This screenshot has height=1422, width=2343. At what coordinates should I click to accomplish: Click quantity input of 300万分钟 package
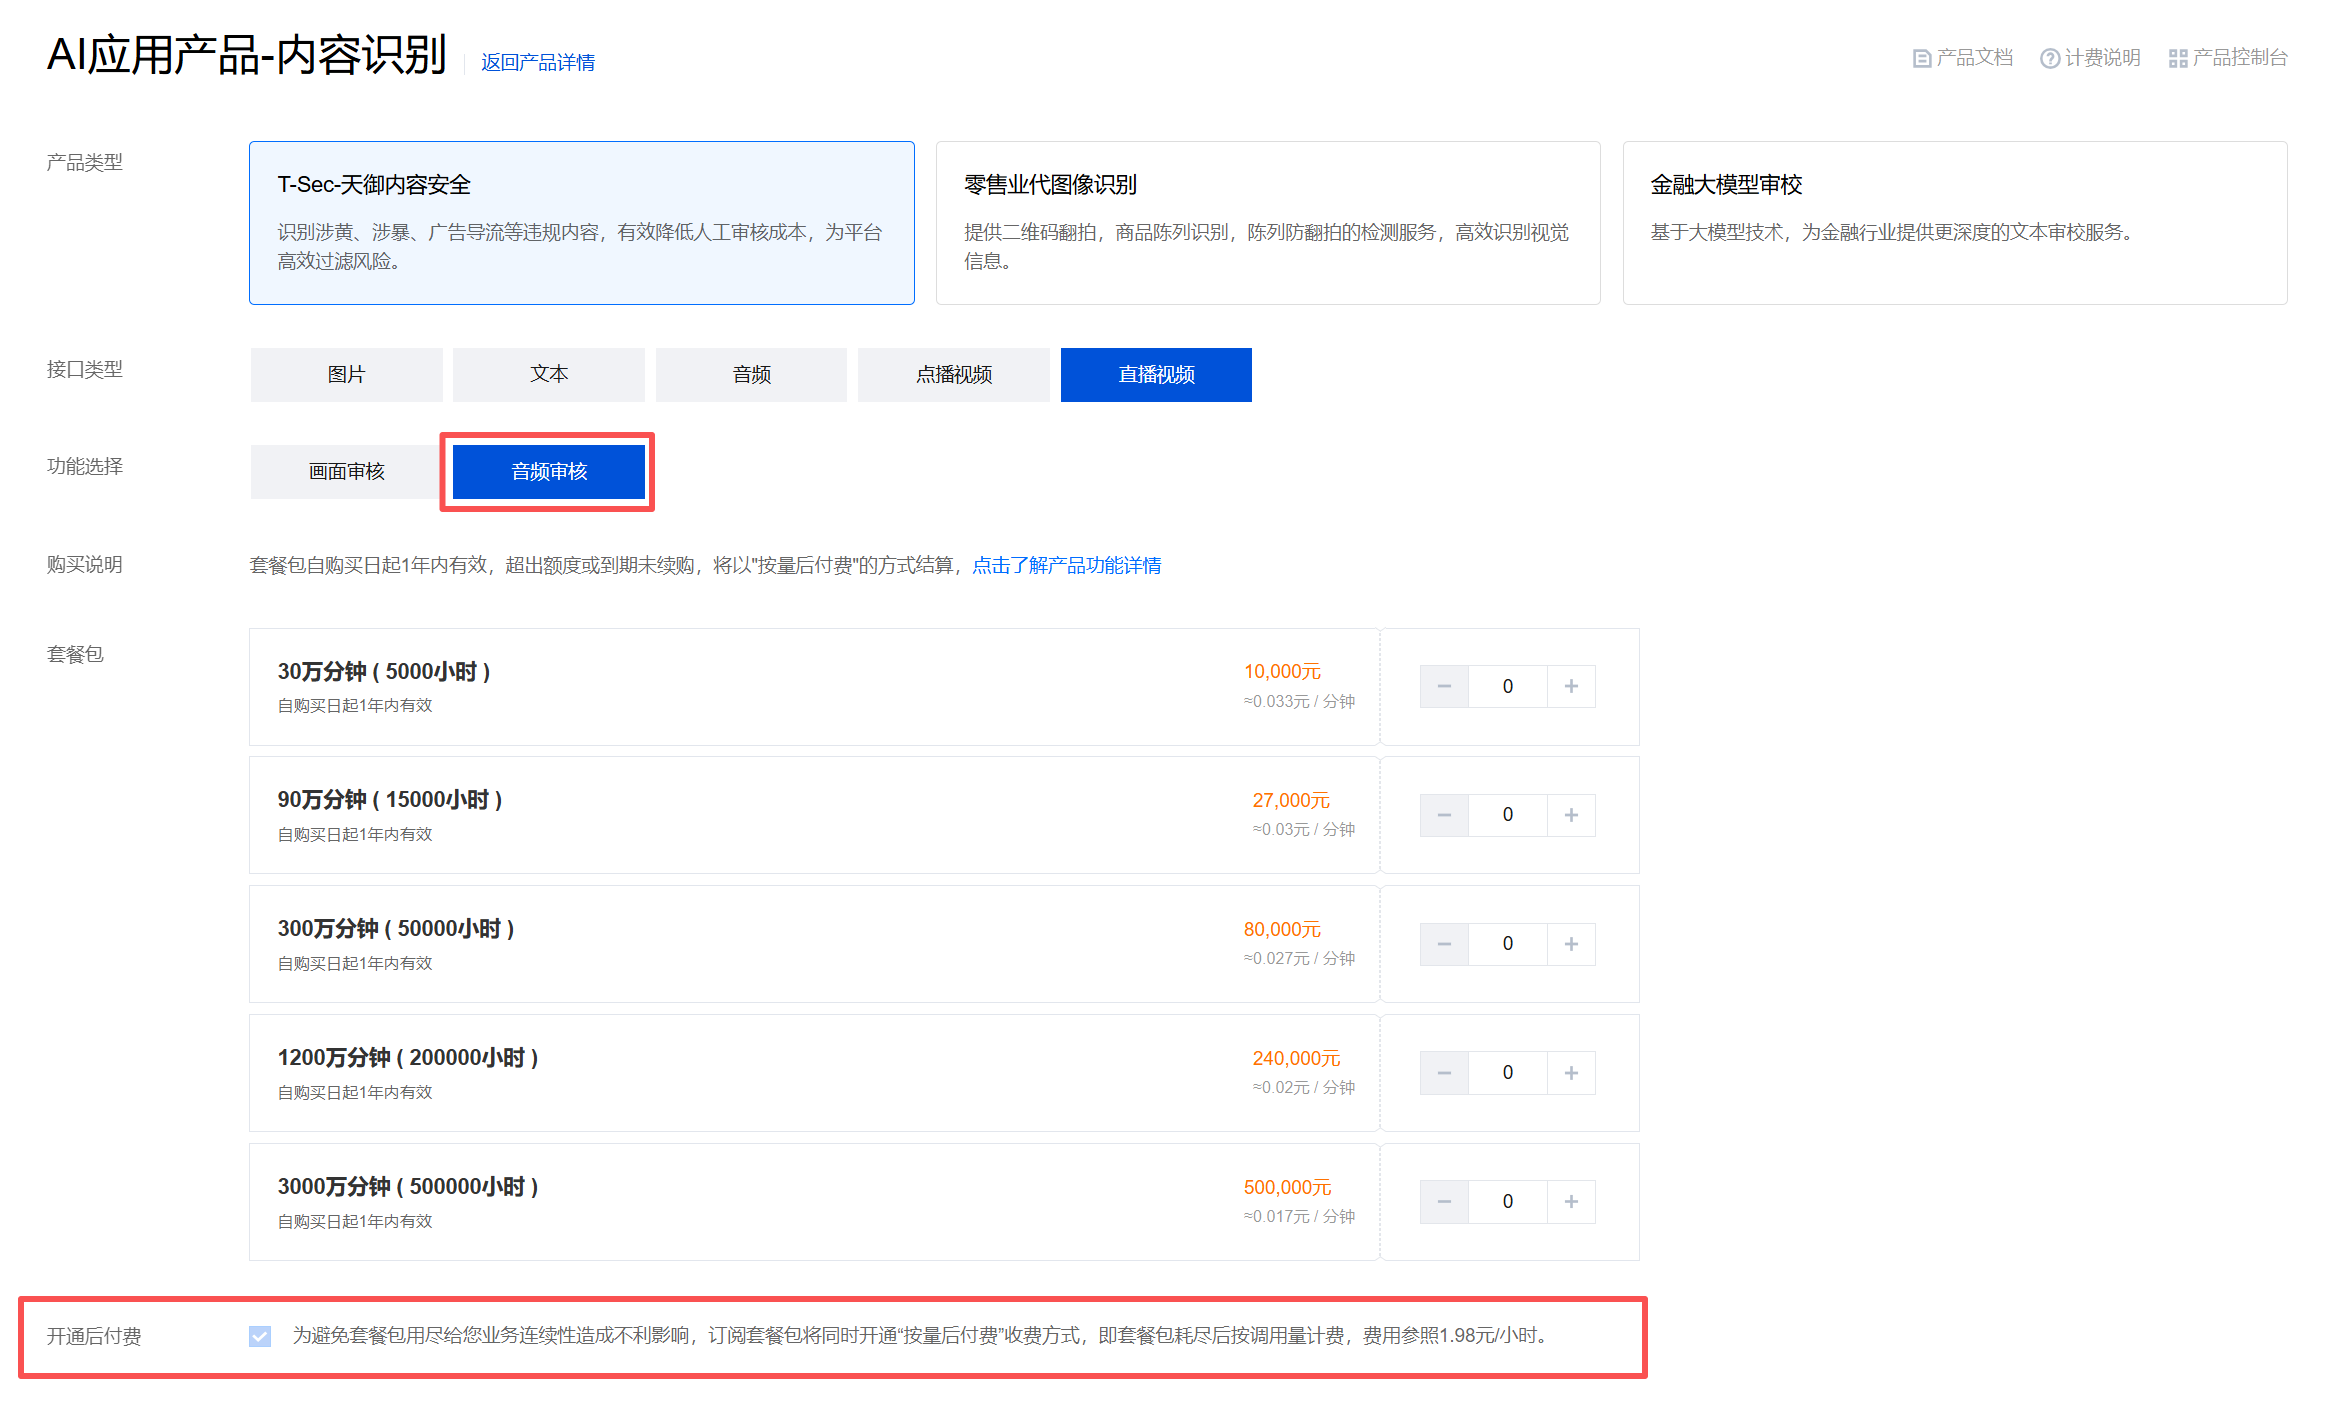(x=1507, y=944)
